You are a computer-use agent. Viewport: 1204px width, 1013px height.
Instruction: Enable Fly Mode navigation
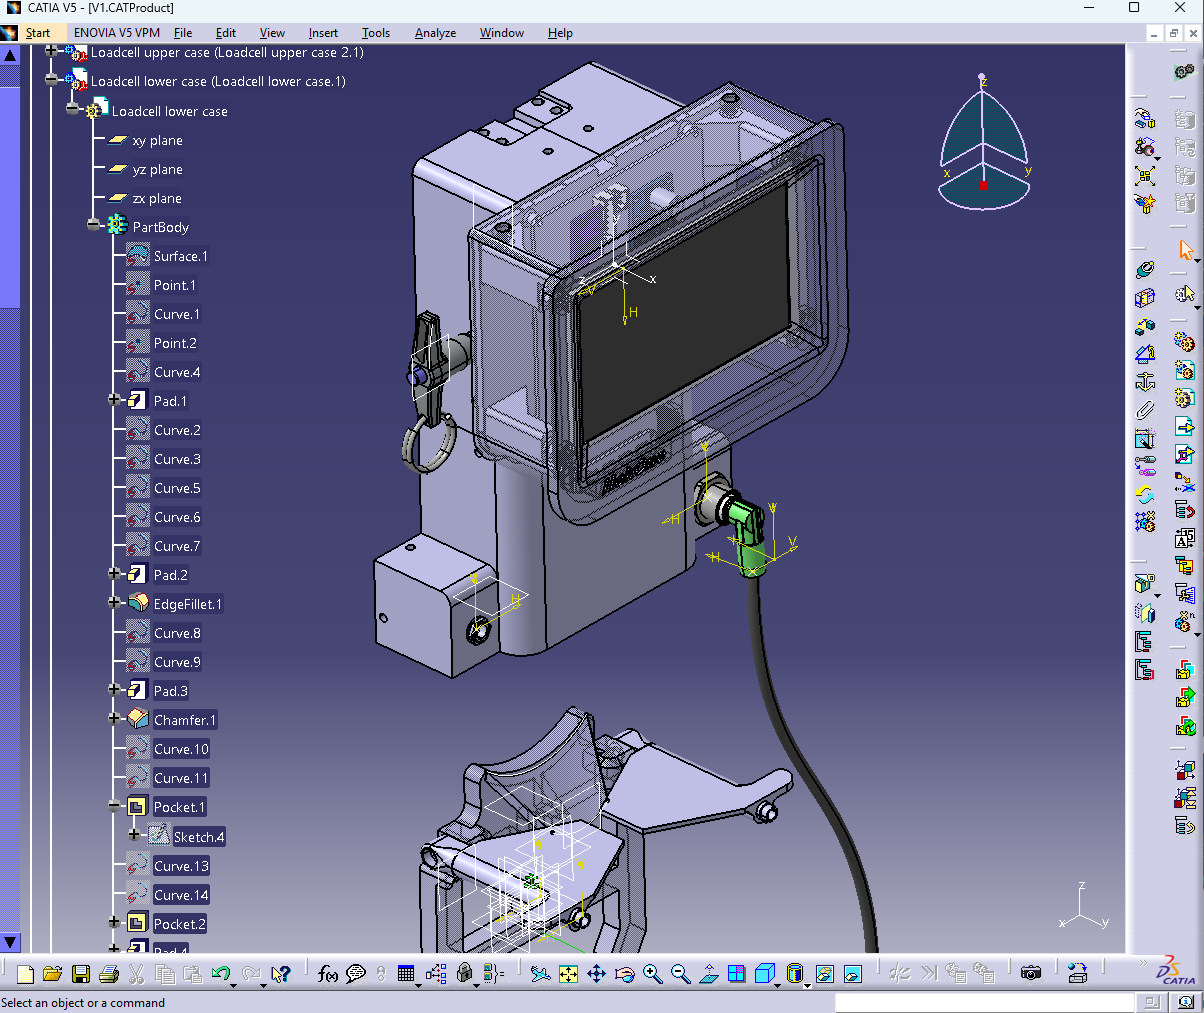[x=539, y=972]
